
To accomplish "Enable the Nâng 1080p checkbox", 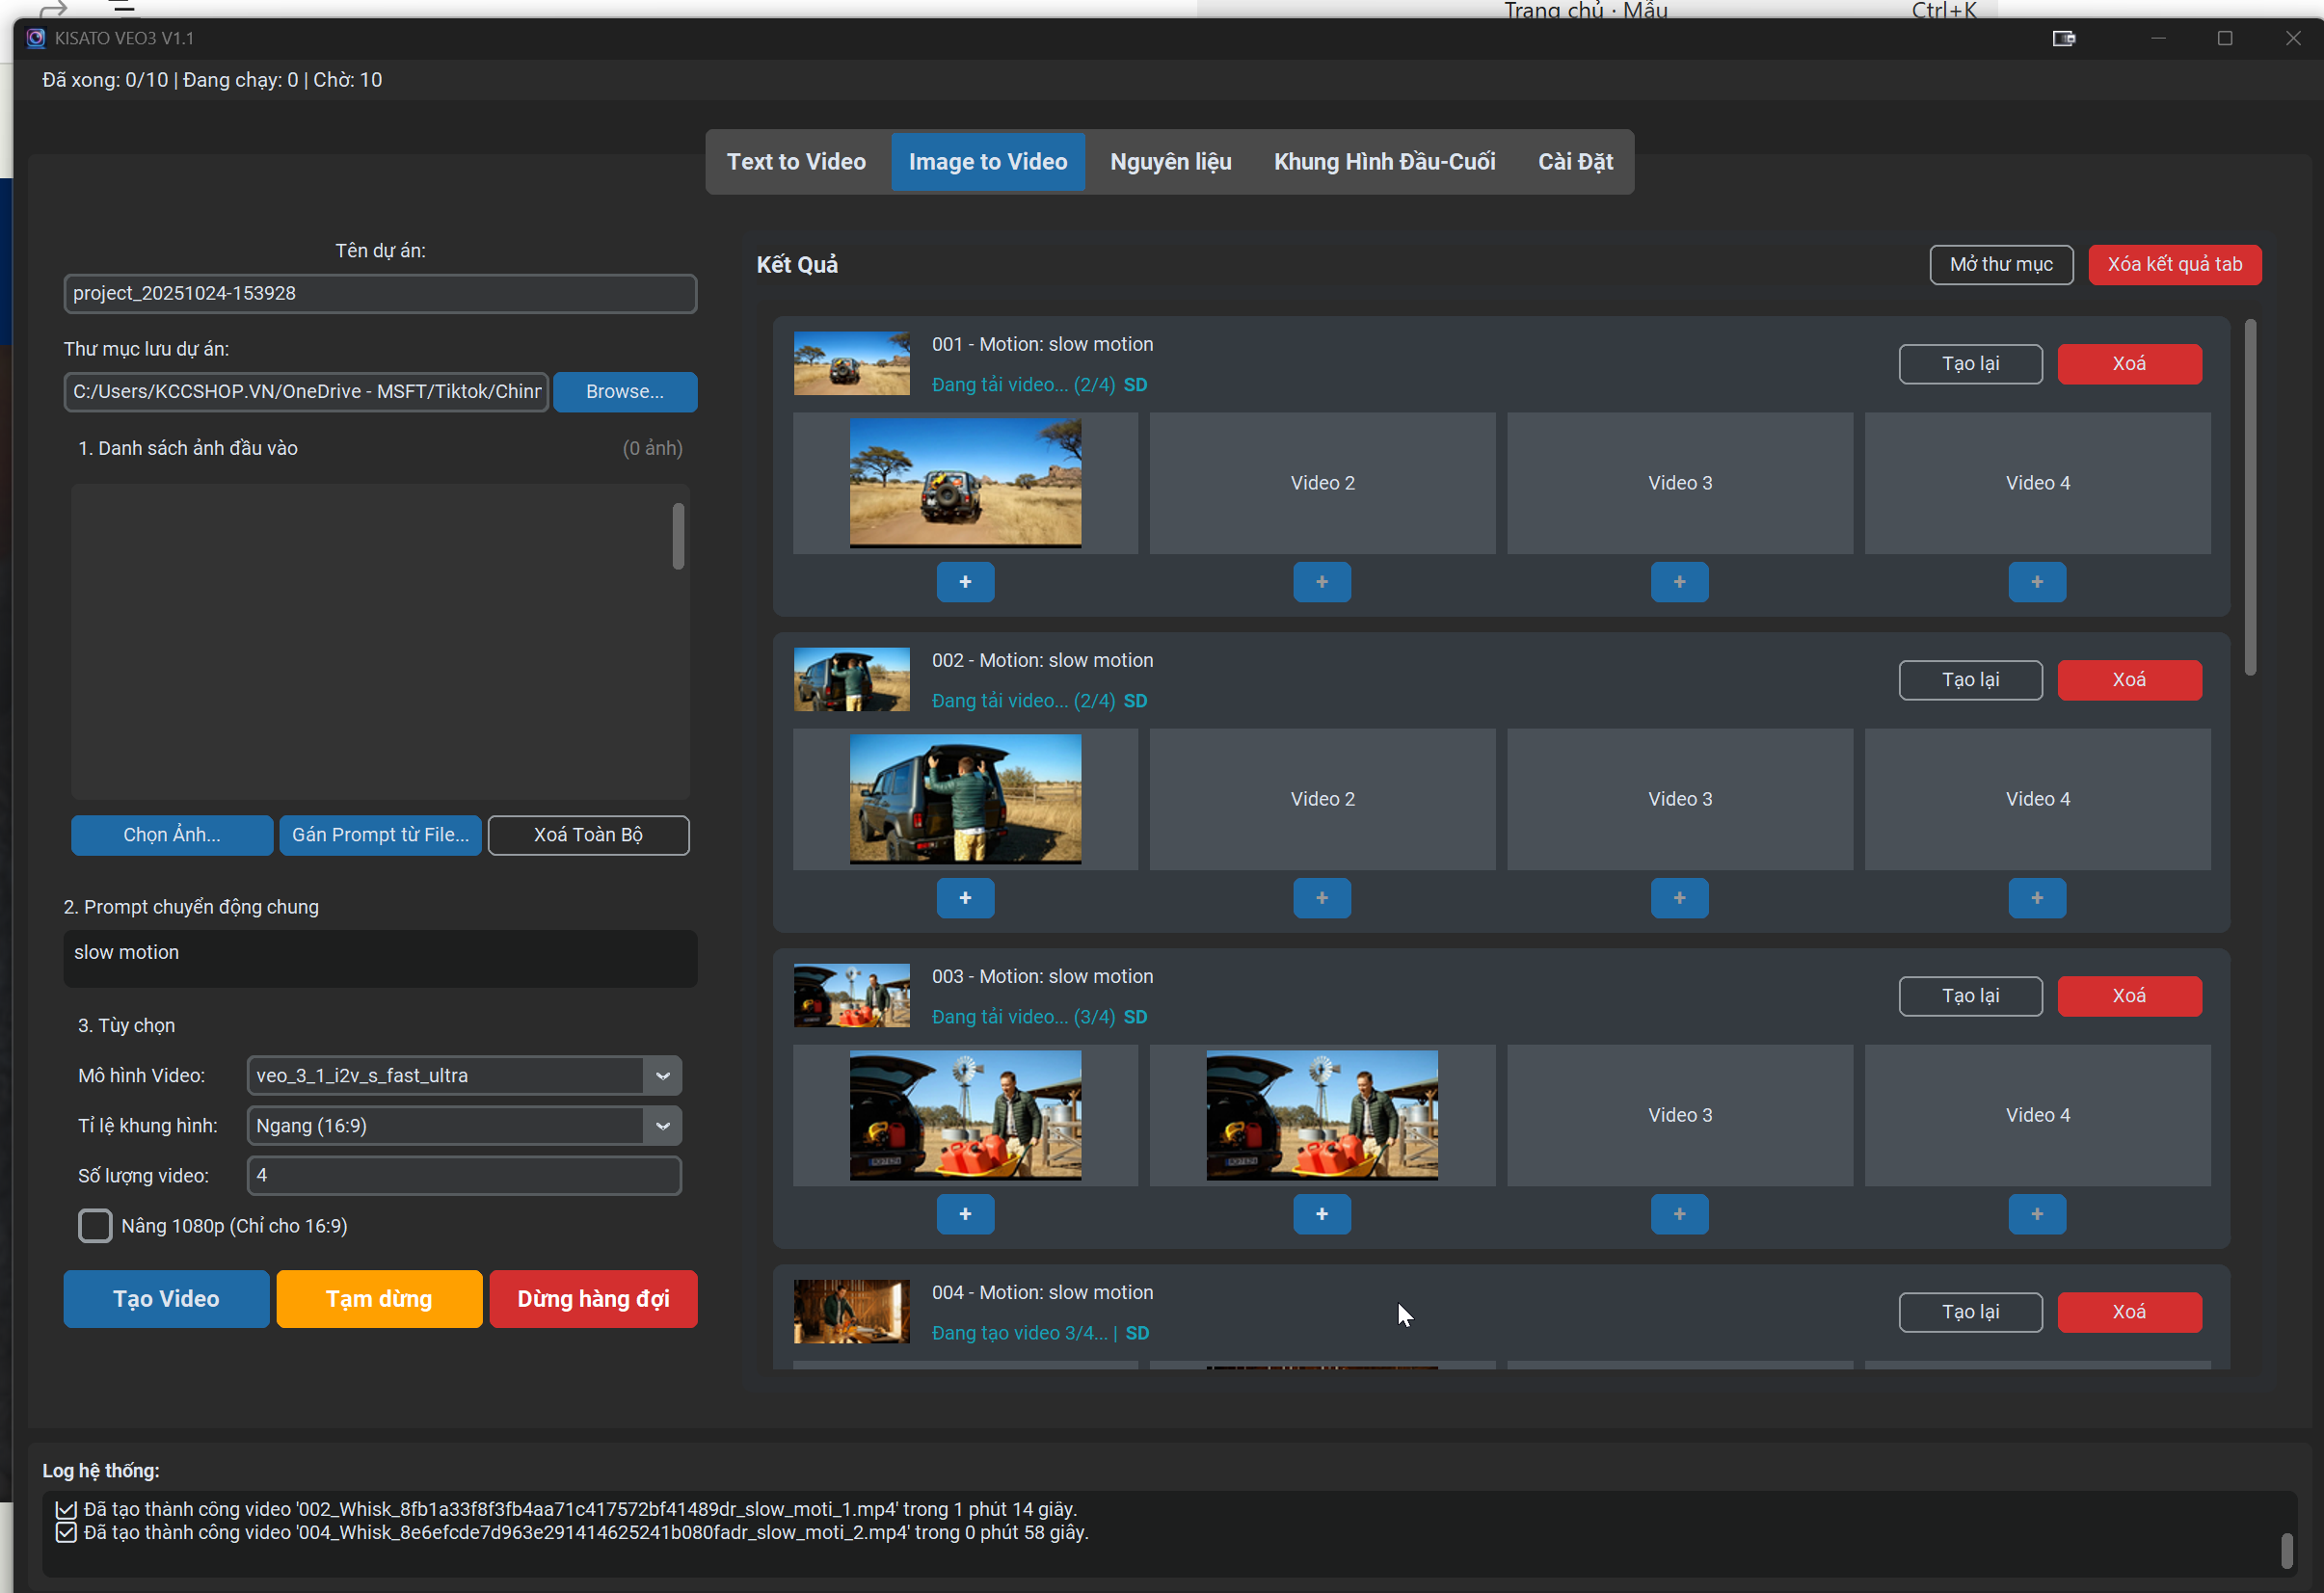I will pos(95,1226).
